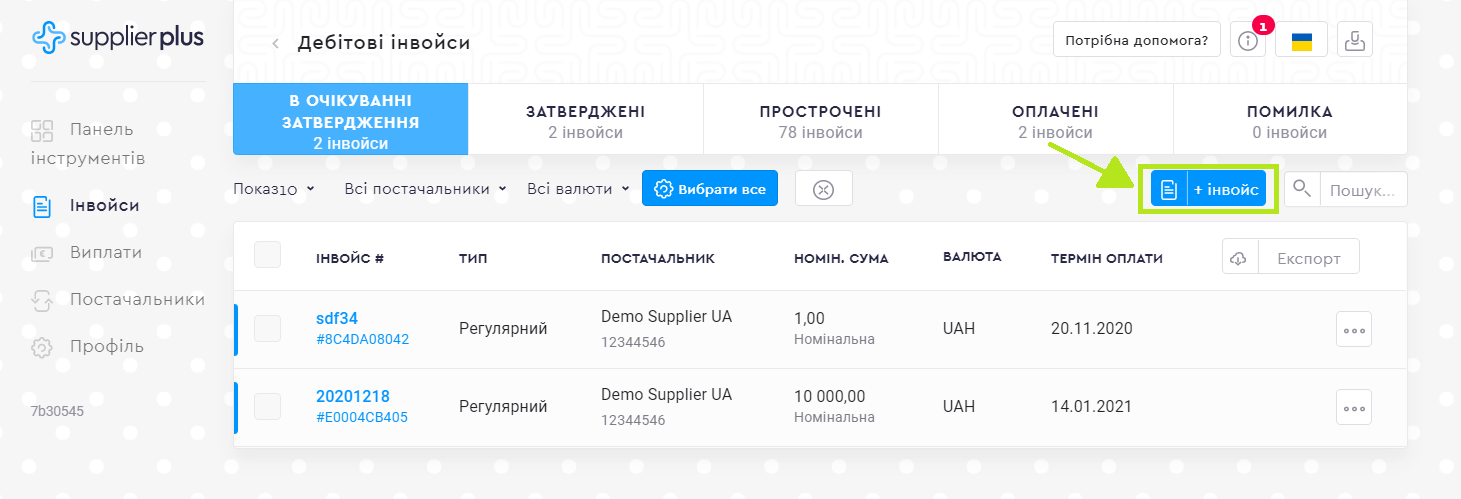Toggle the select-all checkbox in table header
Image resolution: width=1461 pixels, height=499 pixels.
[267, 255]
